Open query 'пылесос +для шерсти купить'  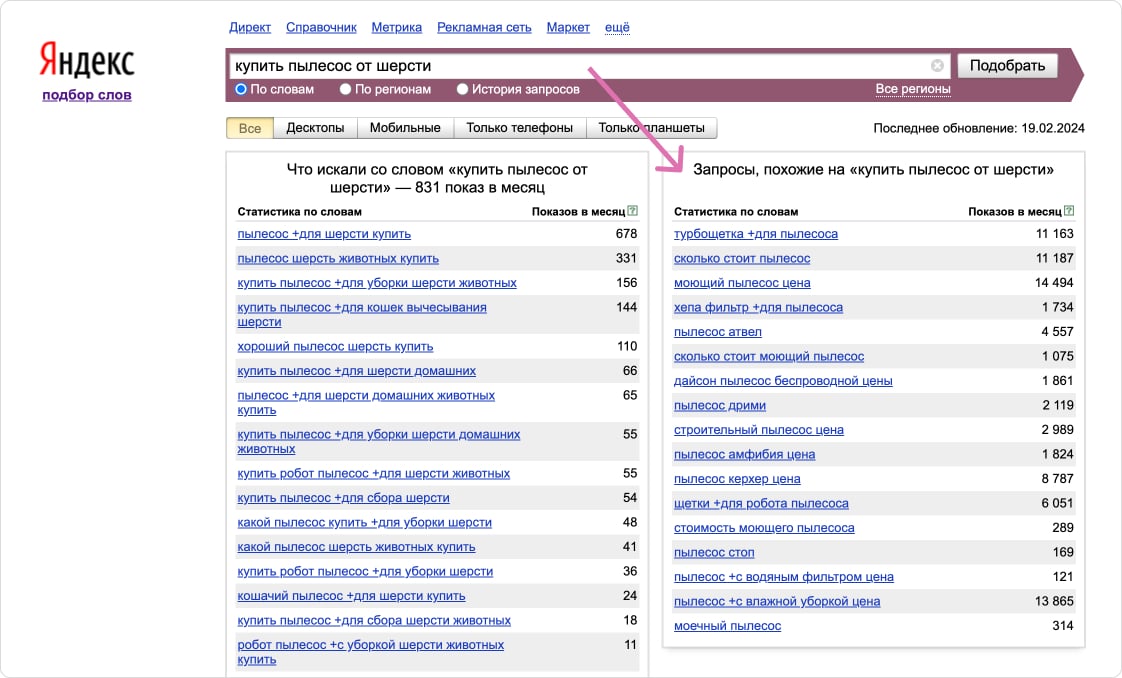[324, 234]
